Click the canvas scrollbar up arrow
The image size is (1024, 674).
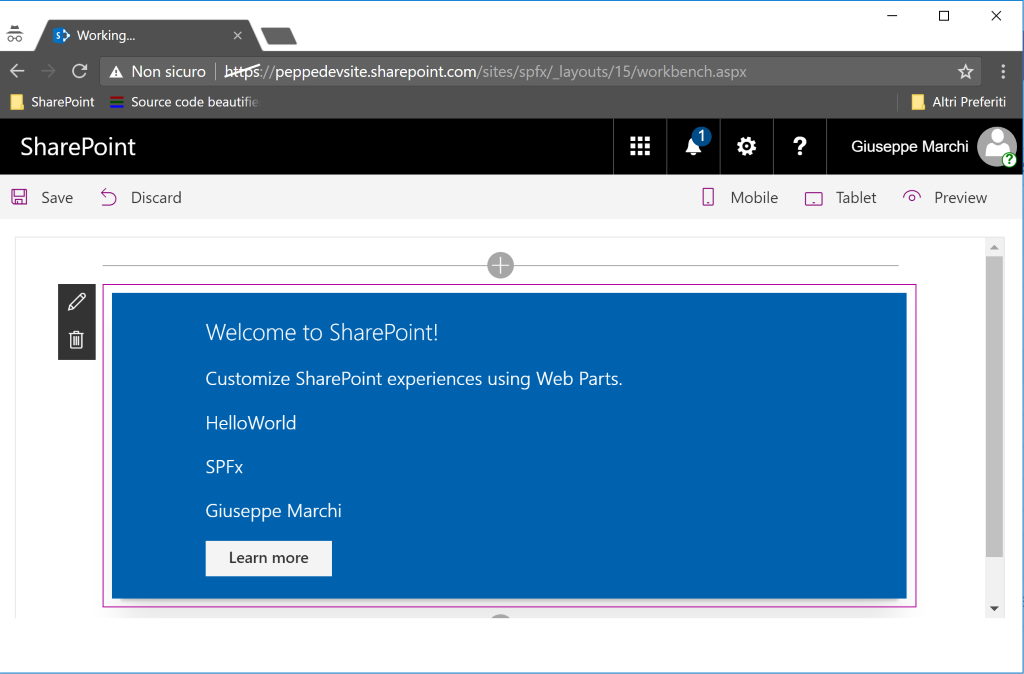click(994, 247)
